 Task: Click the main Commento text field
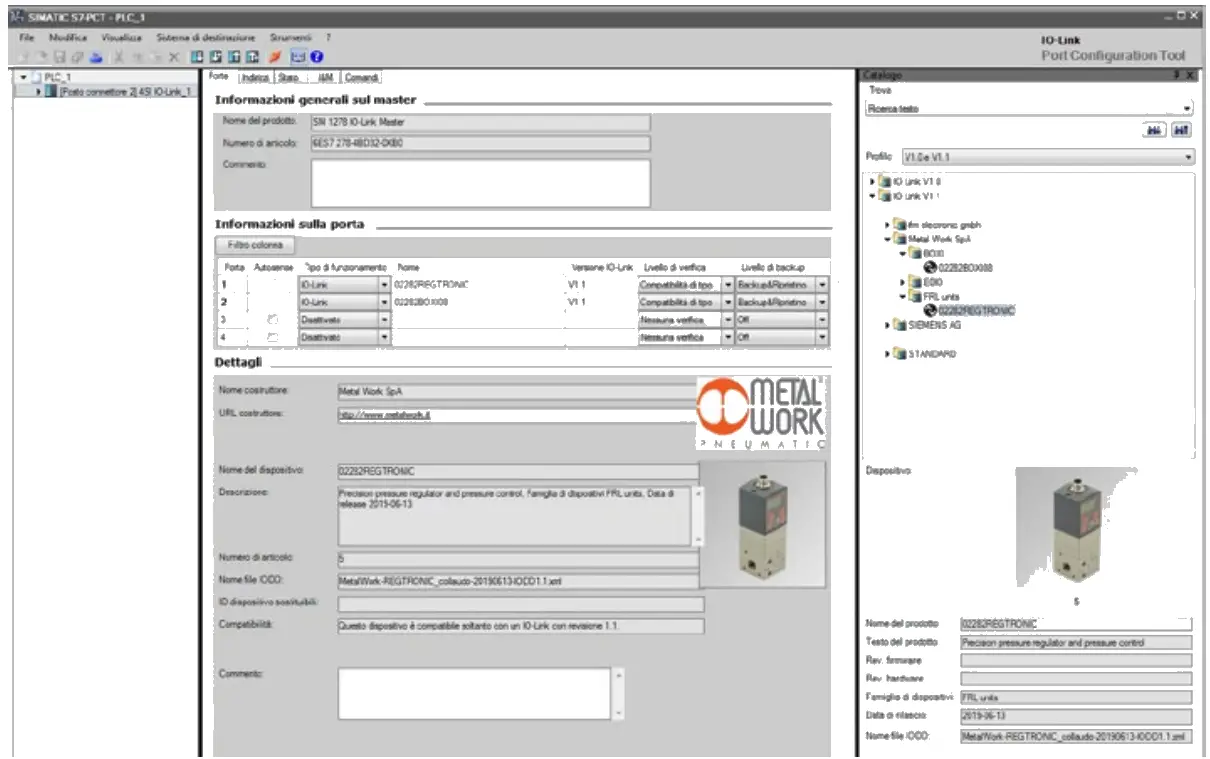(480, 183)
